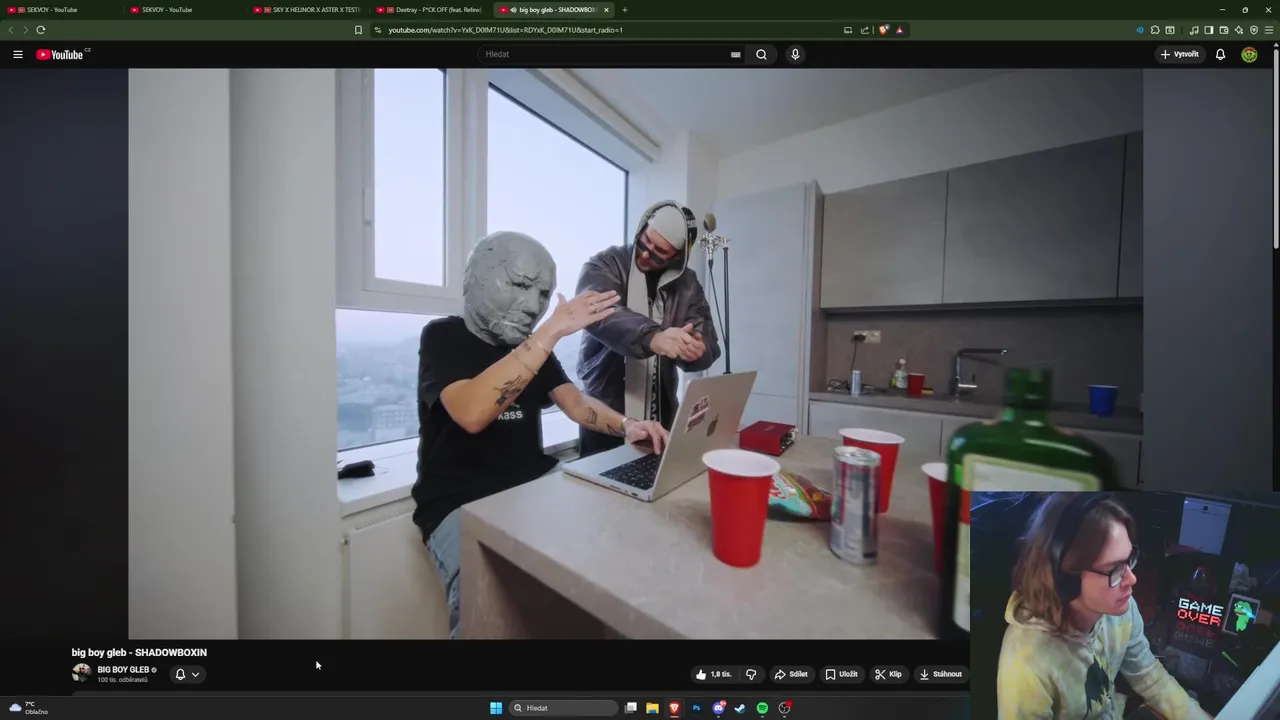
Task: Dislike the video with thumbs down
Action: tap(751, 674)
